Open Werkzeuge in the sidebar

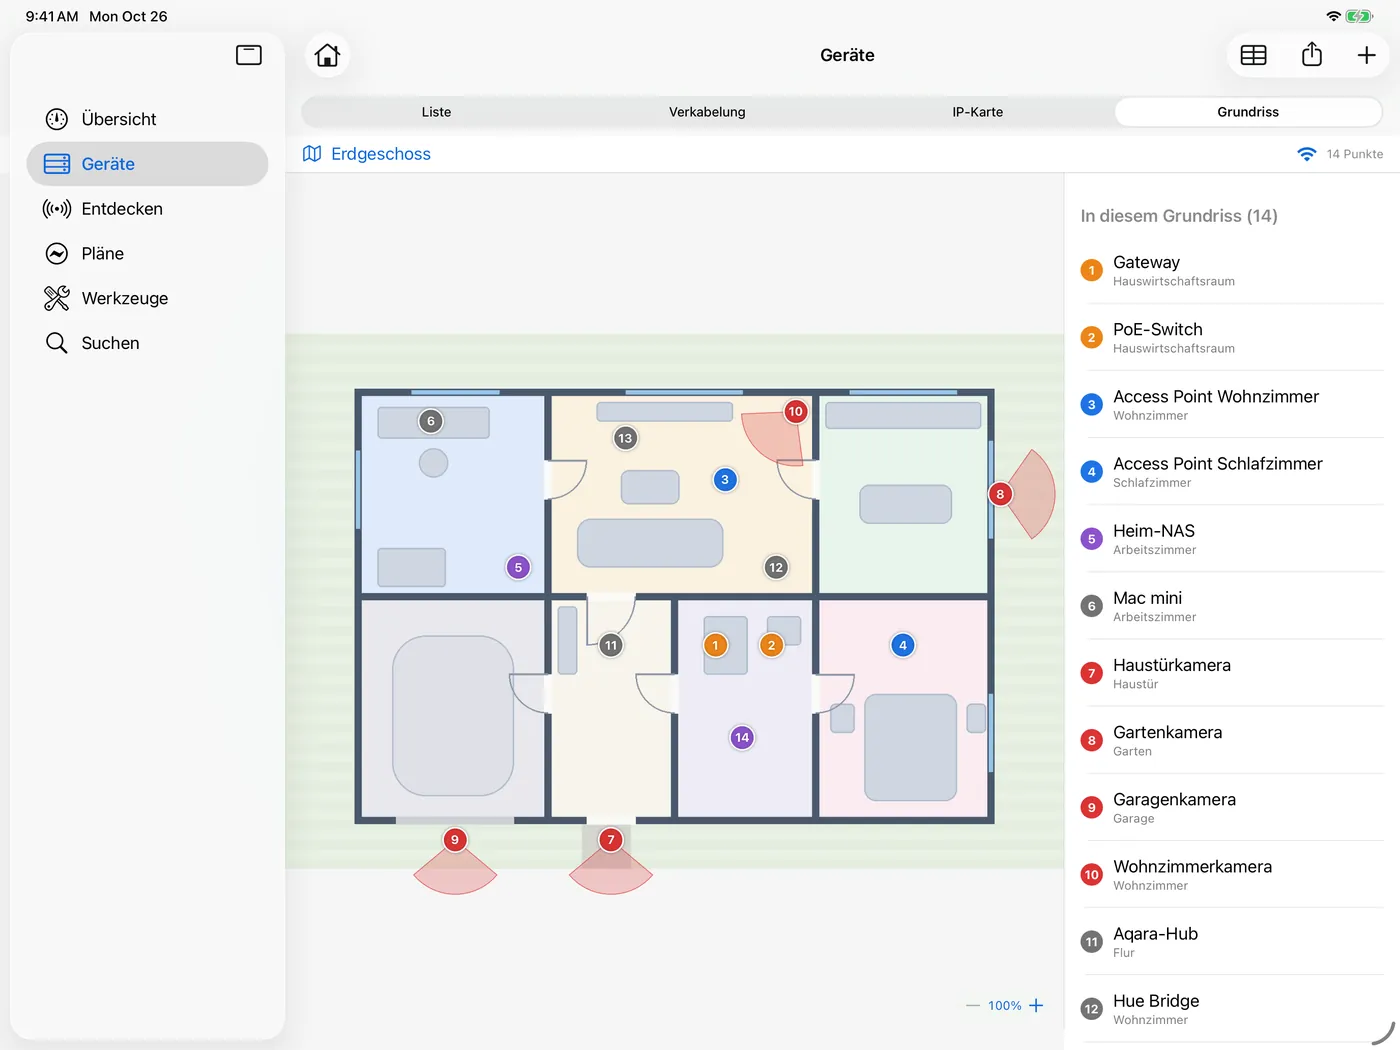tap(147, 298)
